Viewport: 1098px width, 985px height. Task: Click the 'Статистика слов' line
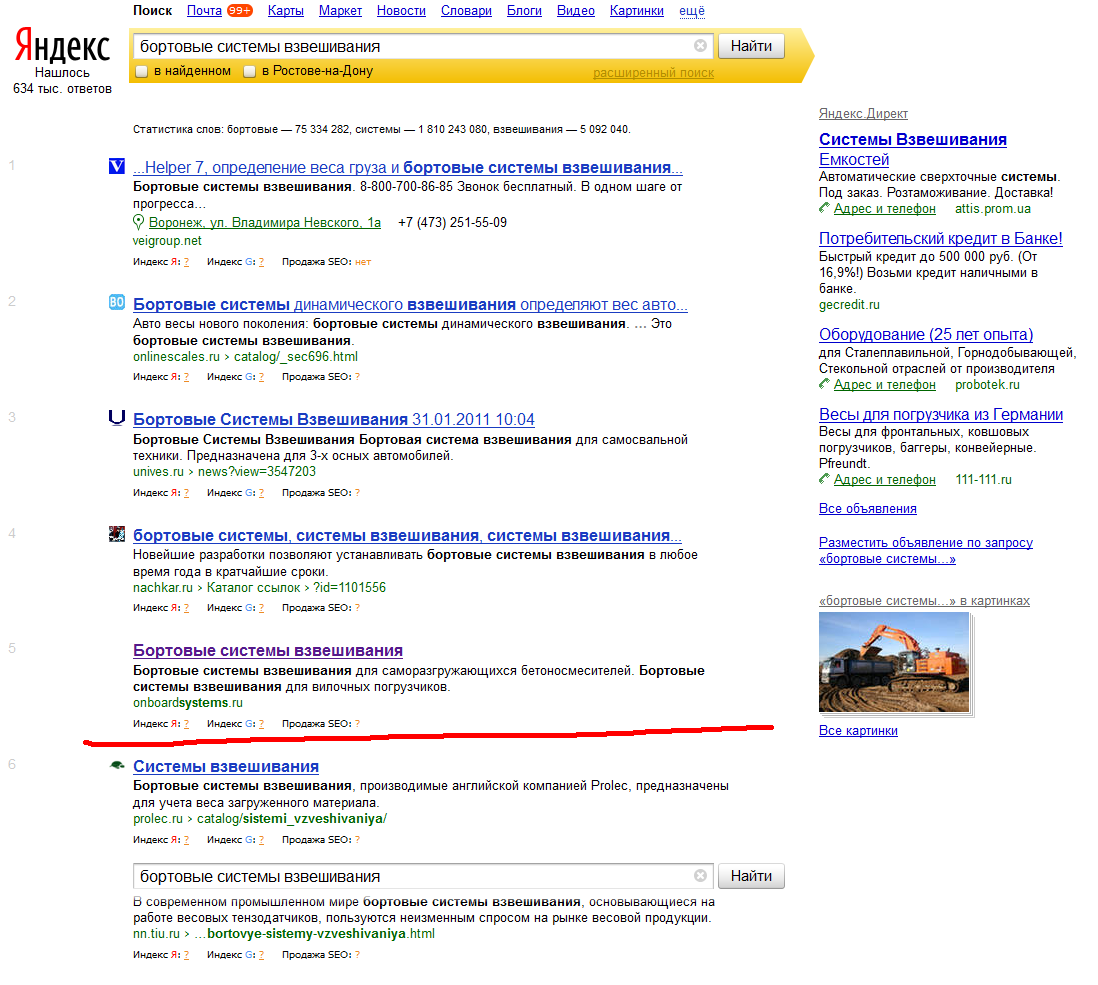click(382, 130)
